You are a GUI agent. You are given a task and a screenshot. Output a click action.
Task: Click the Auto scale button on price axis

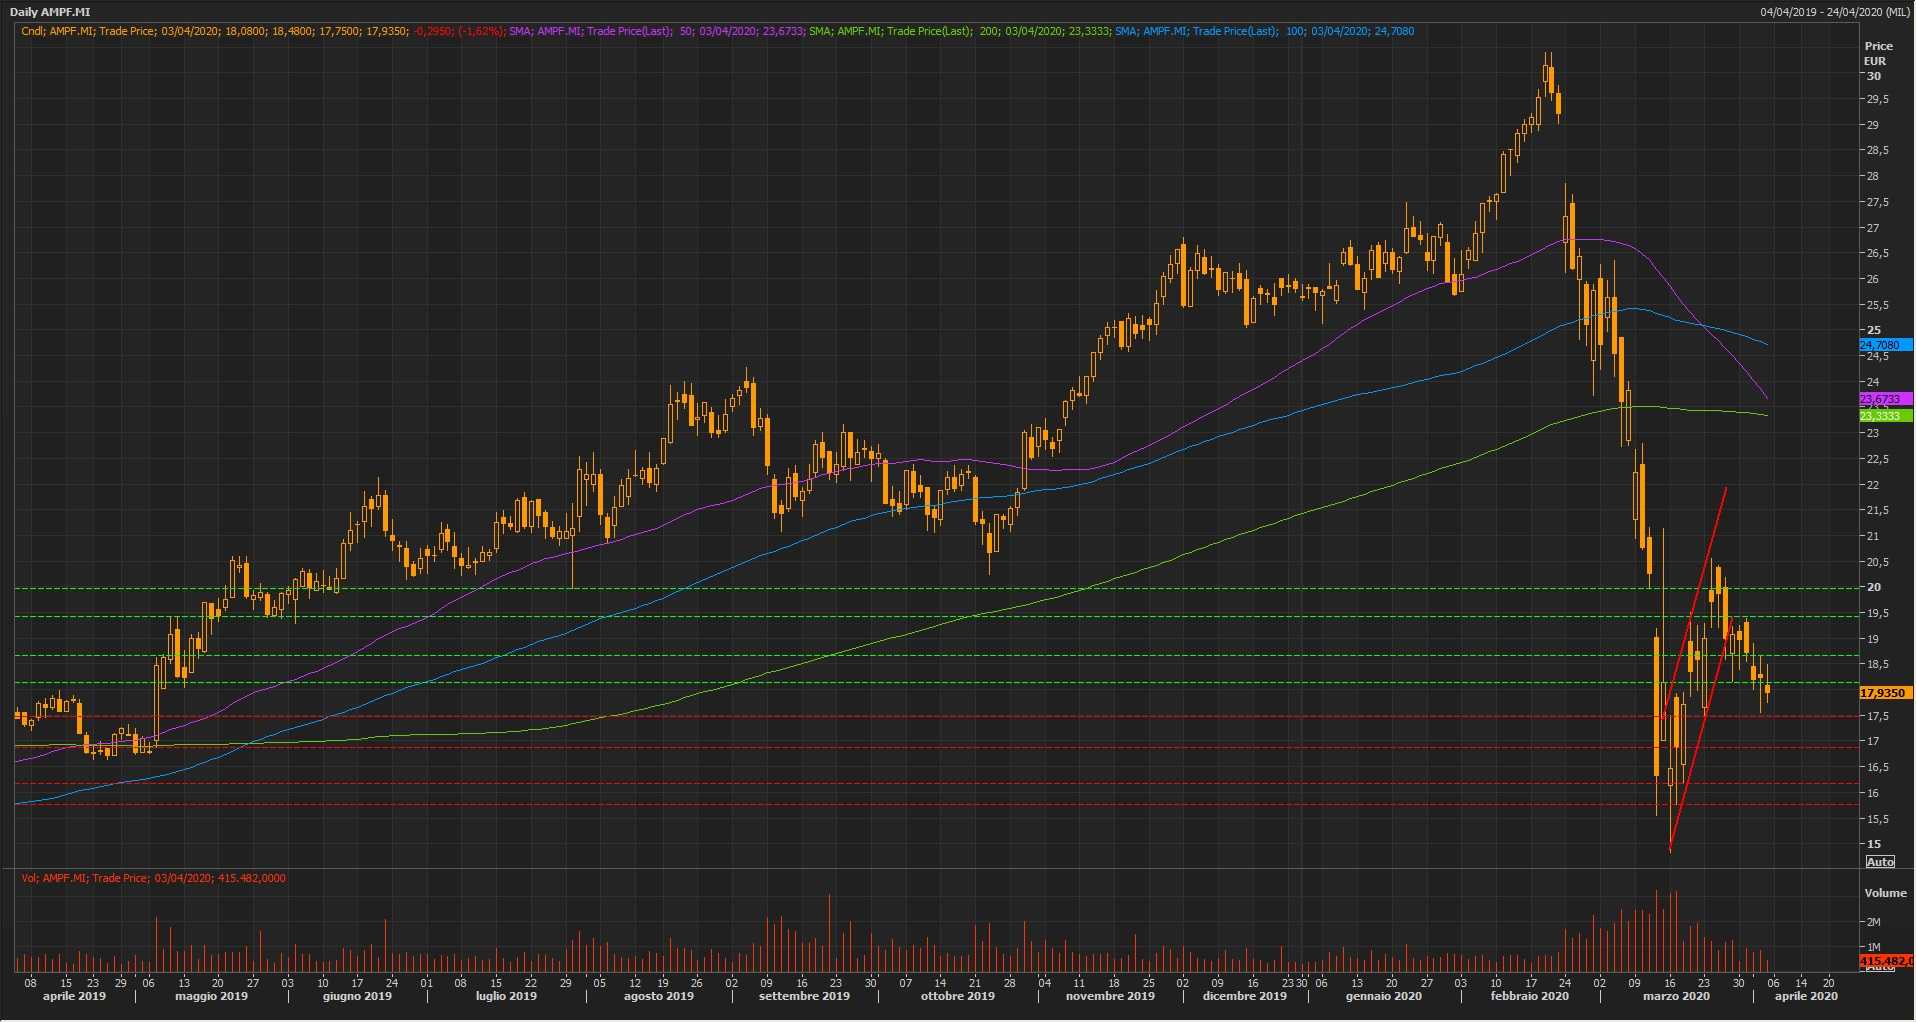point(1880,862)
